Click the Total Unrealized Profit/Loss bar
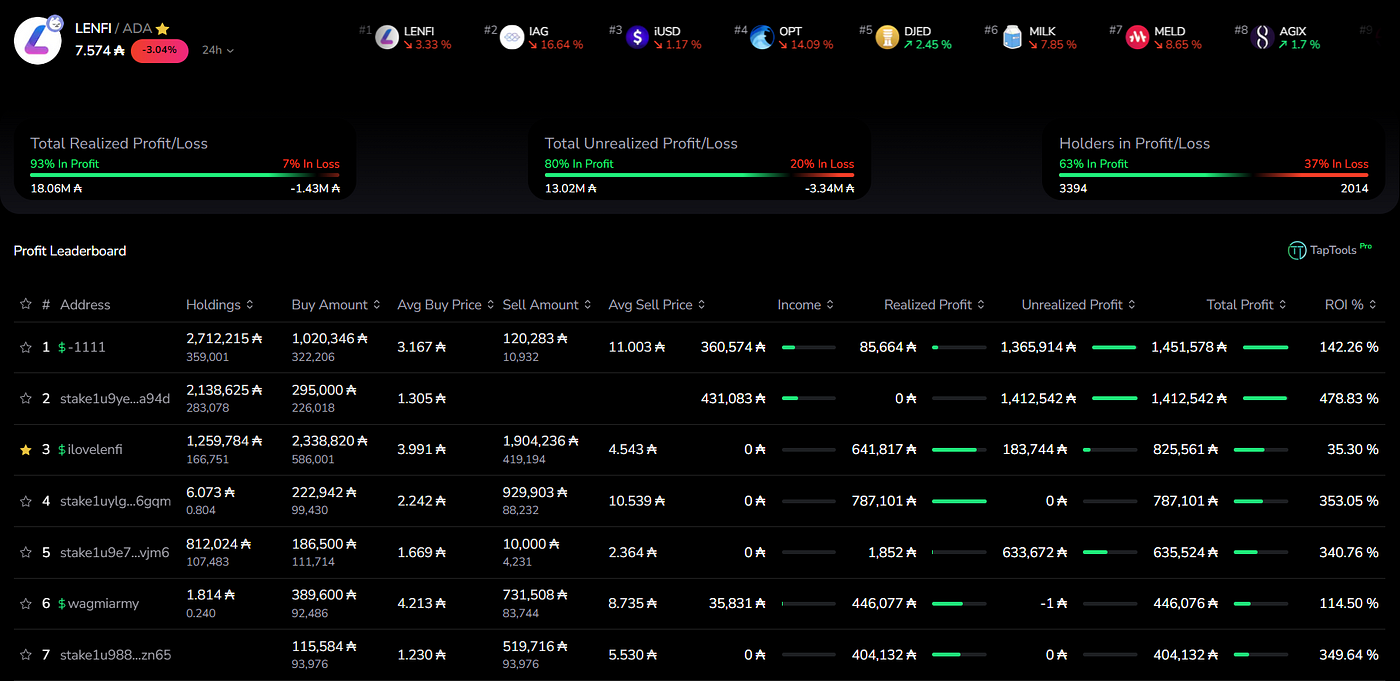The height and width of the screenshot is (681, 1400). [699, 175]
